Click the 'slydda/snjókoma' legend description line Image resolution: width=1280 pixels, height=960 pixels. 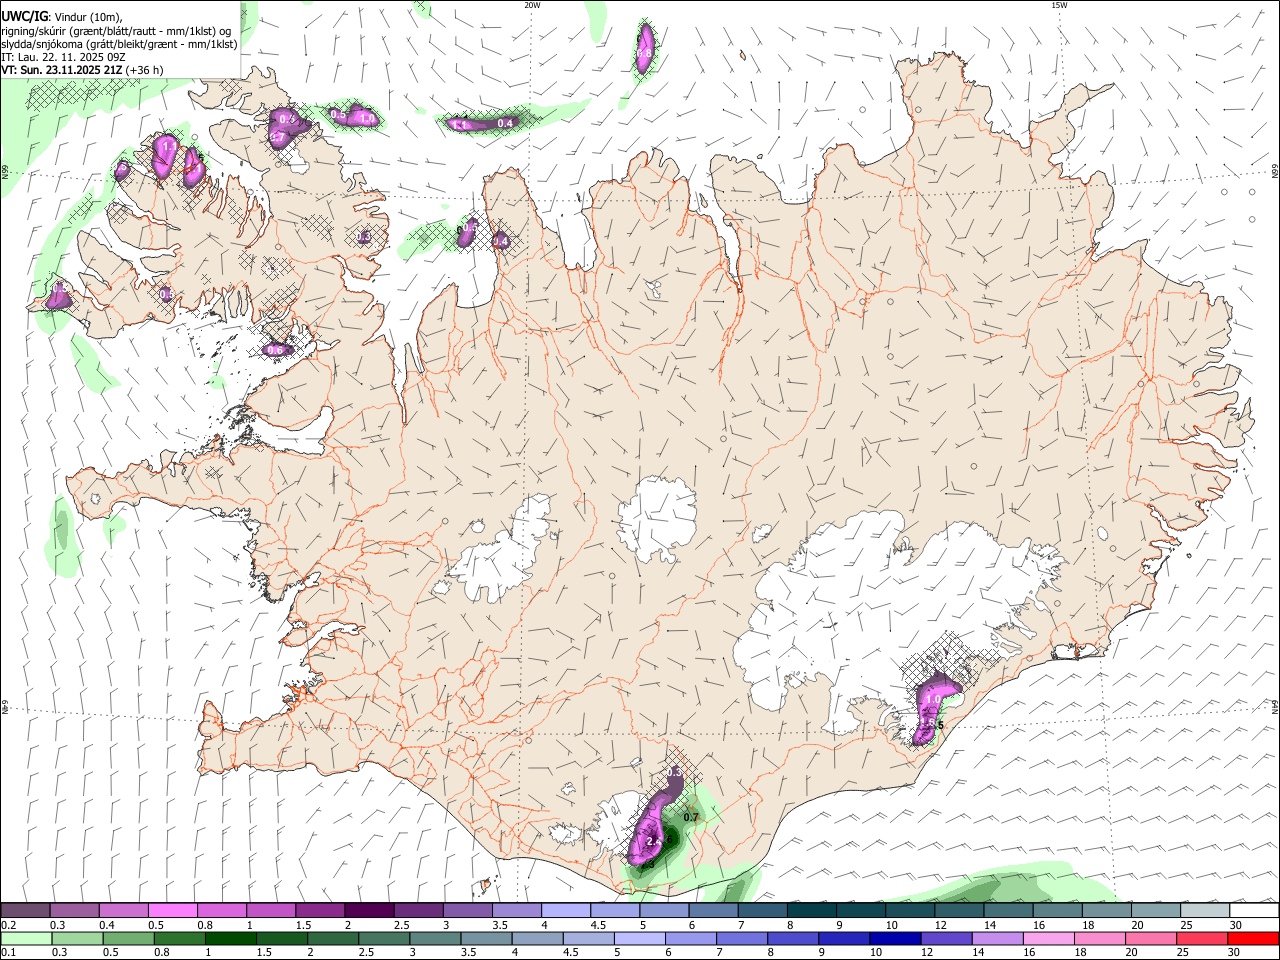pos(119,44)
